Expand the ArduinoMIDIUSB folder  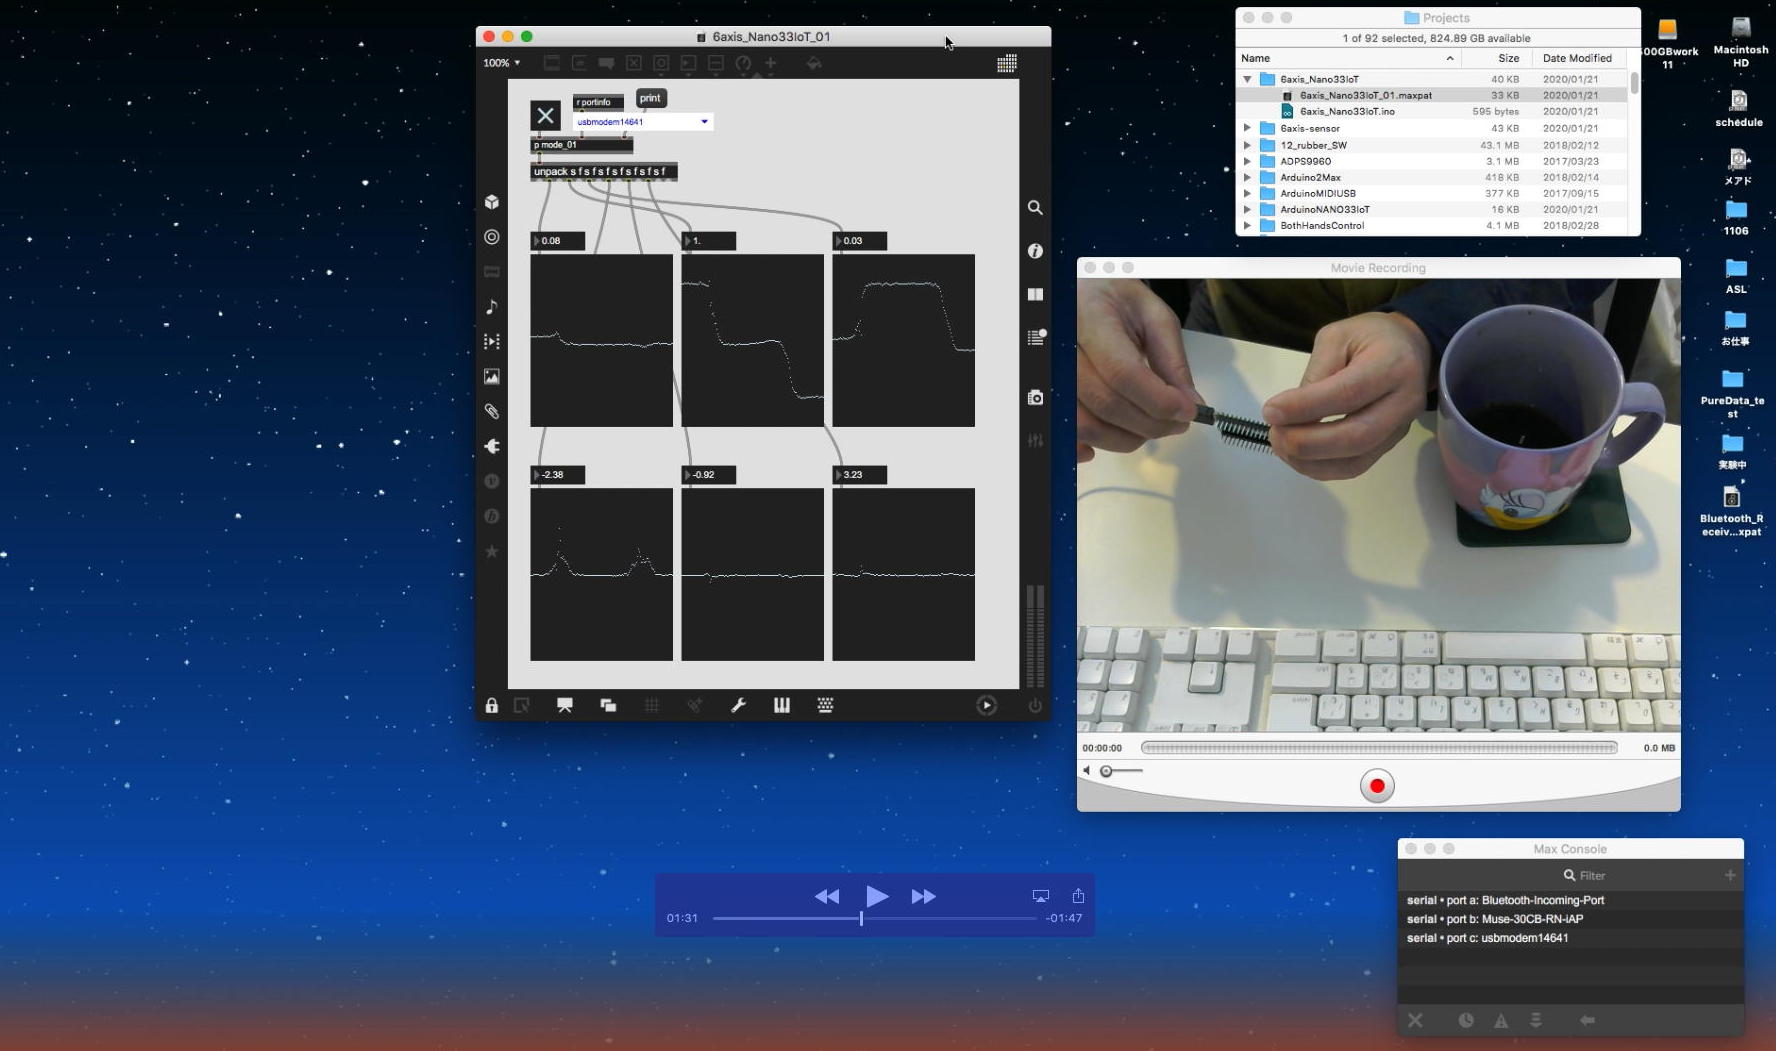pyautogui.click(x=1247, y=193)
